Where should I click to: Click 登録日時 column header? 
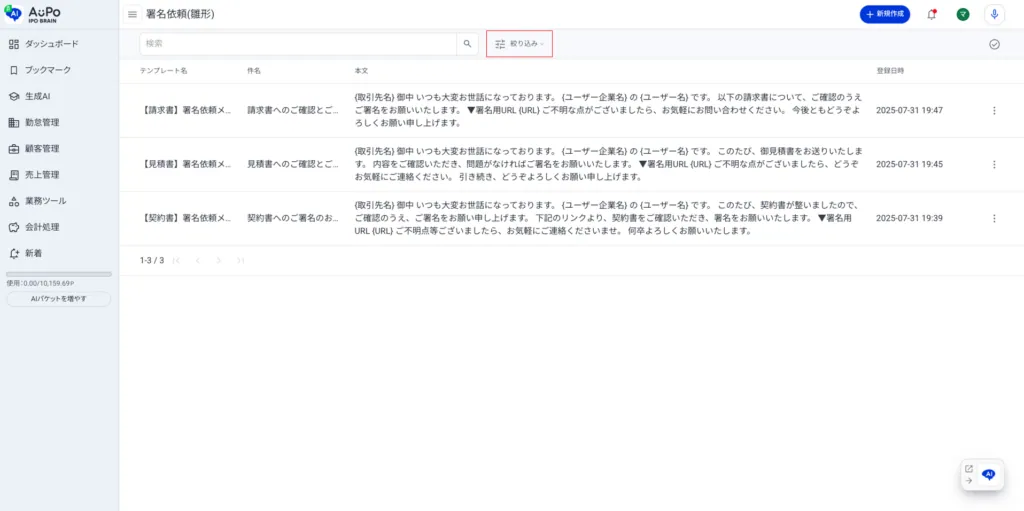(890, 71)
